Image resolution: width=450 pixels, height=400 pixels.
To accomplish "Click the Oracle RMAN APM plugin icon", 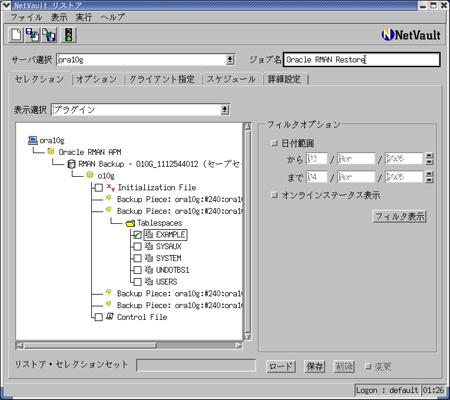I will click(x=51, y=152).
